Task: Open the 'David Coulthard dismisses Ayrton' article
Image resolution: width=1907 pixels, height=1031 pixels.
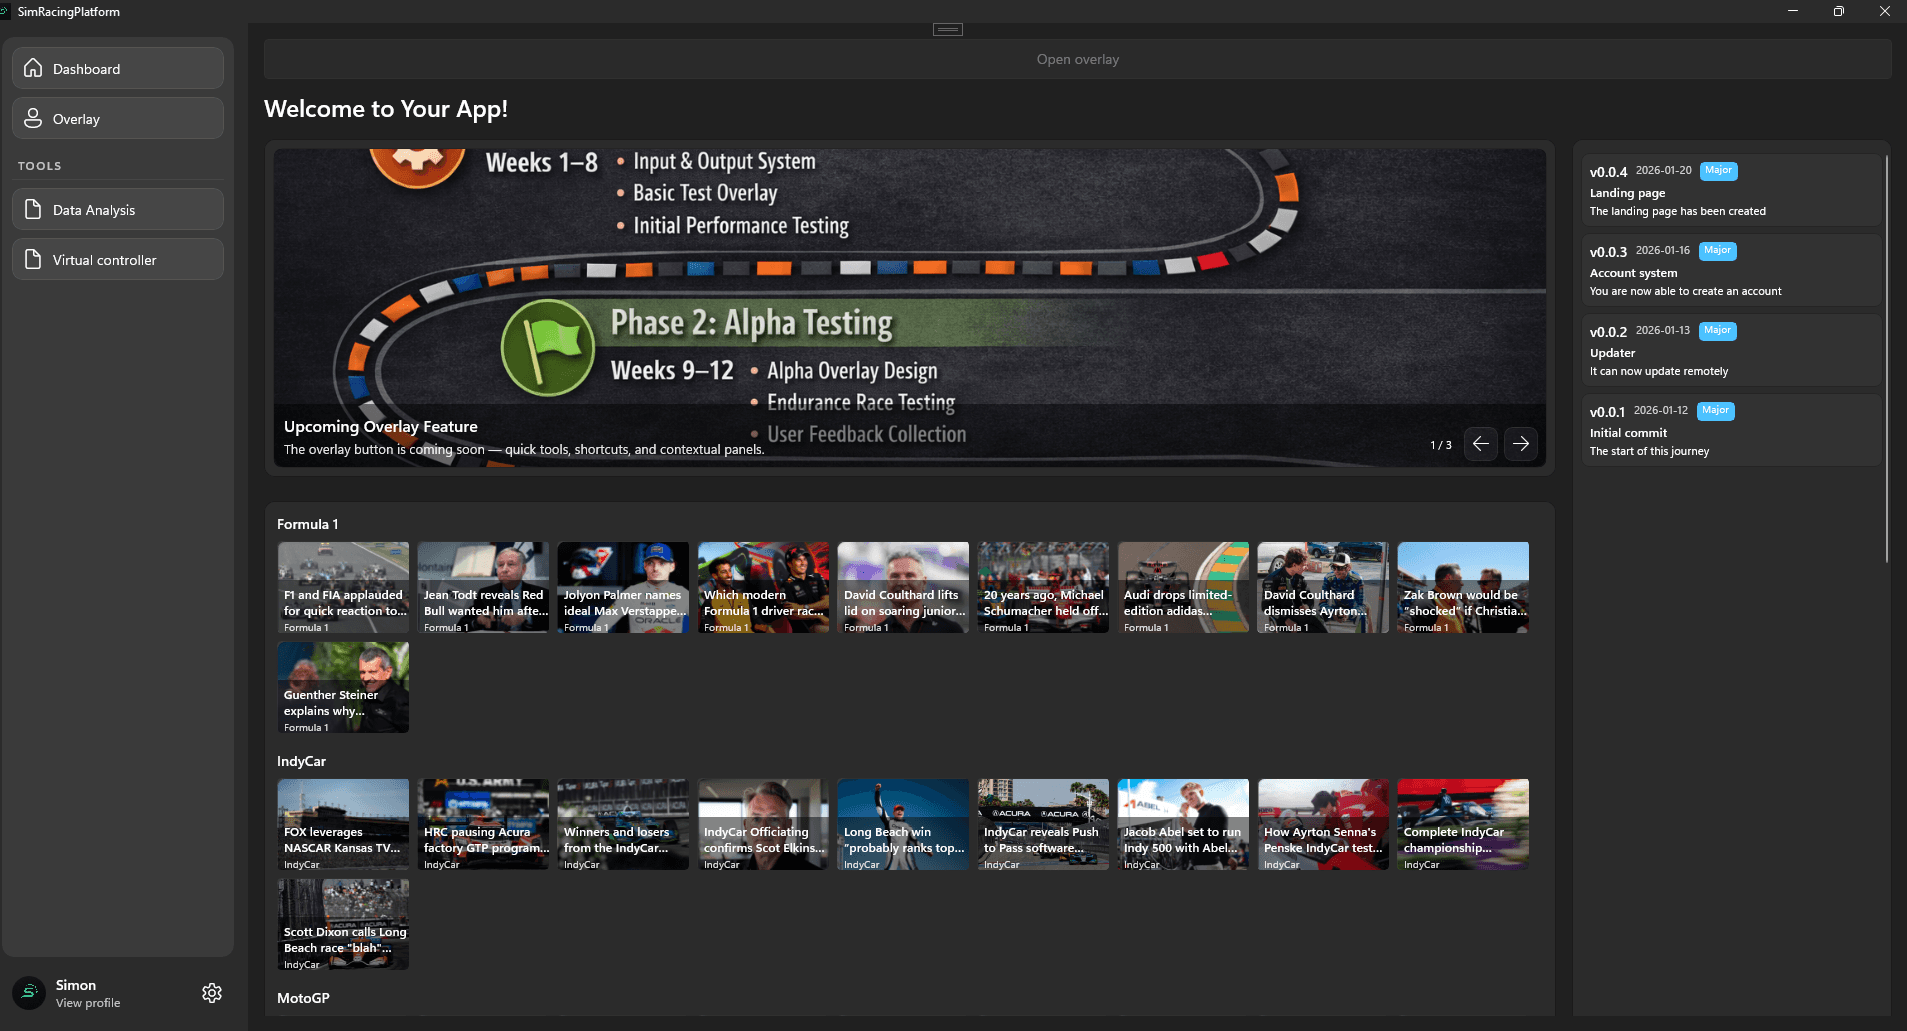Action: (1323, 587)
